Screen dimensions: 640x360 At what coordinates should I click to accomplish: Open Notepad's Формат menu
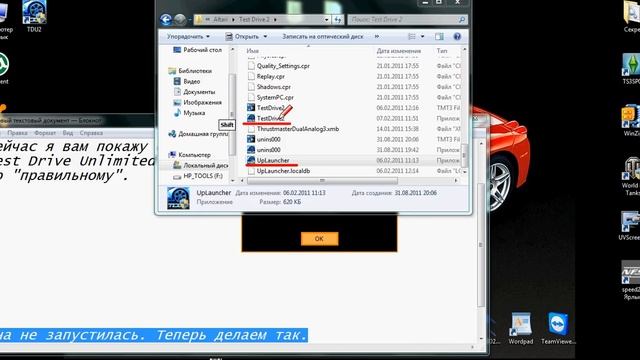tap(45, 133)
